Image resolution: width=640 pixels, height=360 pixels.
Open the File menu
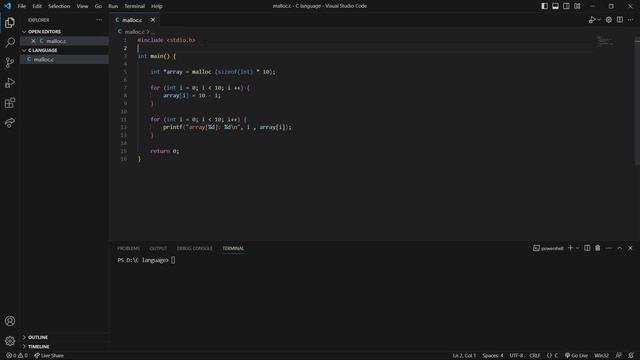click(22, 6)
